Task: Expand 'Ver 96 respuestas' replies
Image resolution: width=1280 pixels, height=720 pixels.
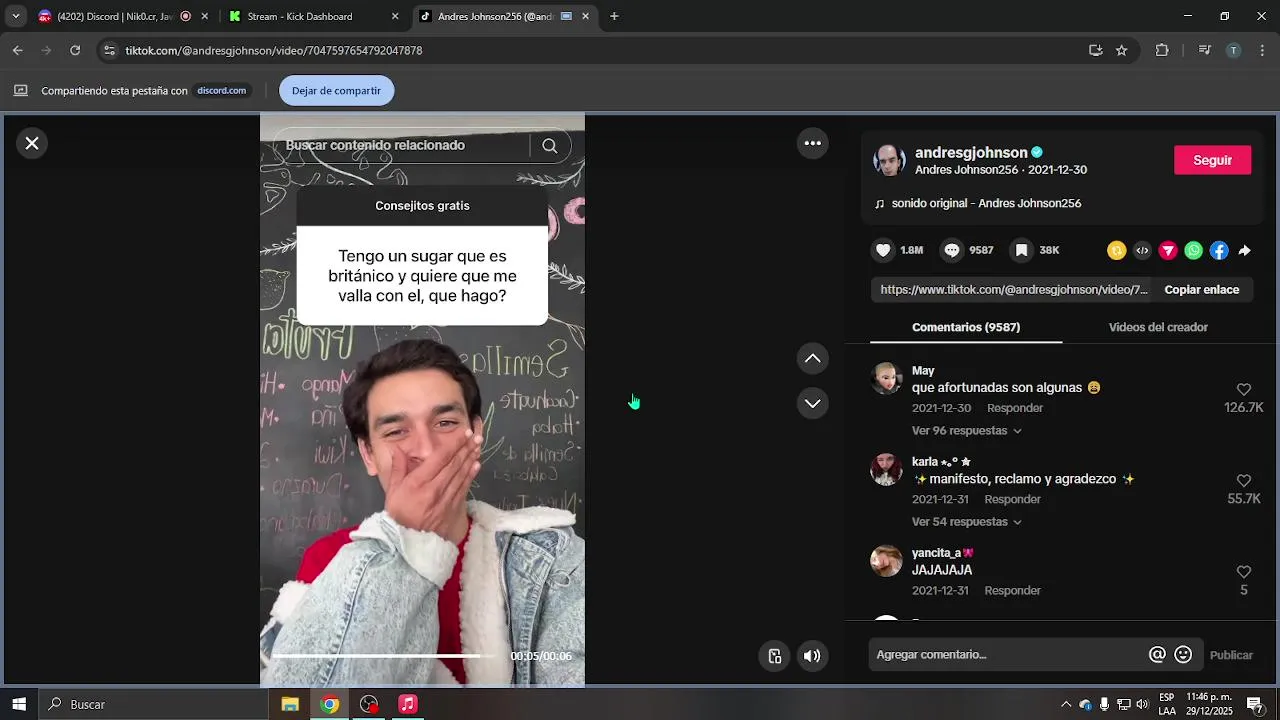Action: coord(966,431)
